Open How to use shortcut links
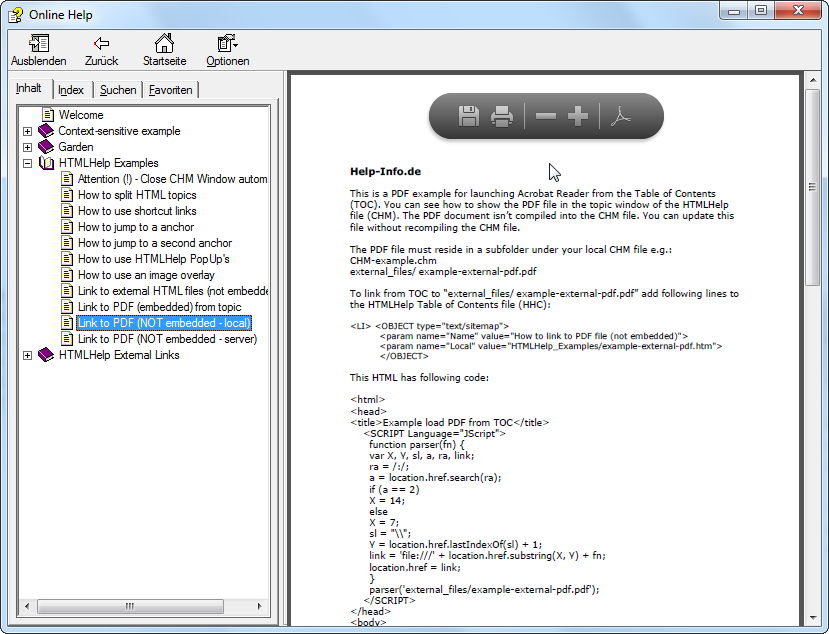Screen dimensions: 829x634 click(137, 210)
